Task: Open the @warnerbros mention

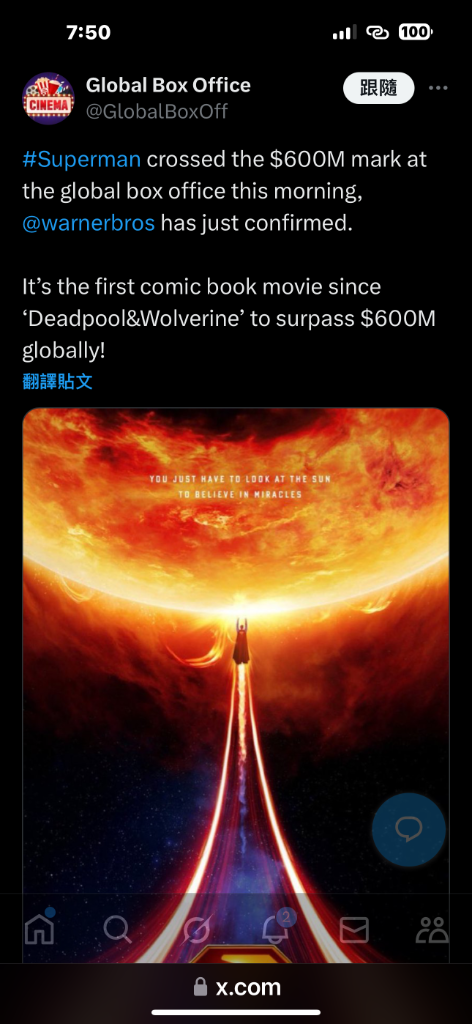Action: 89,223
